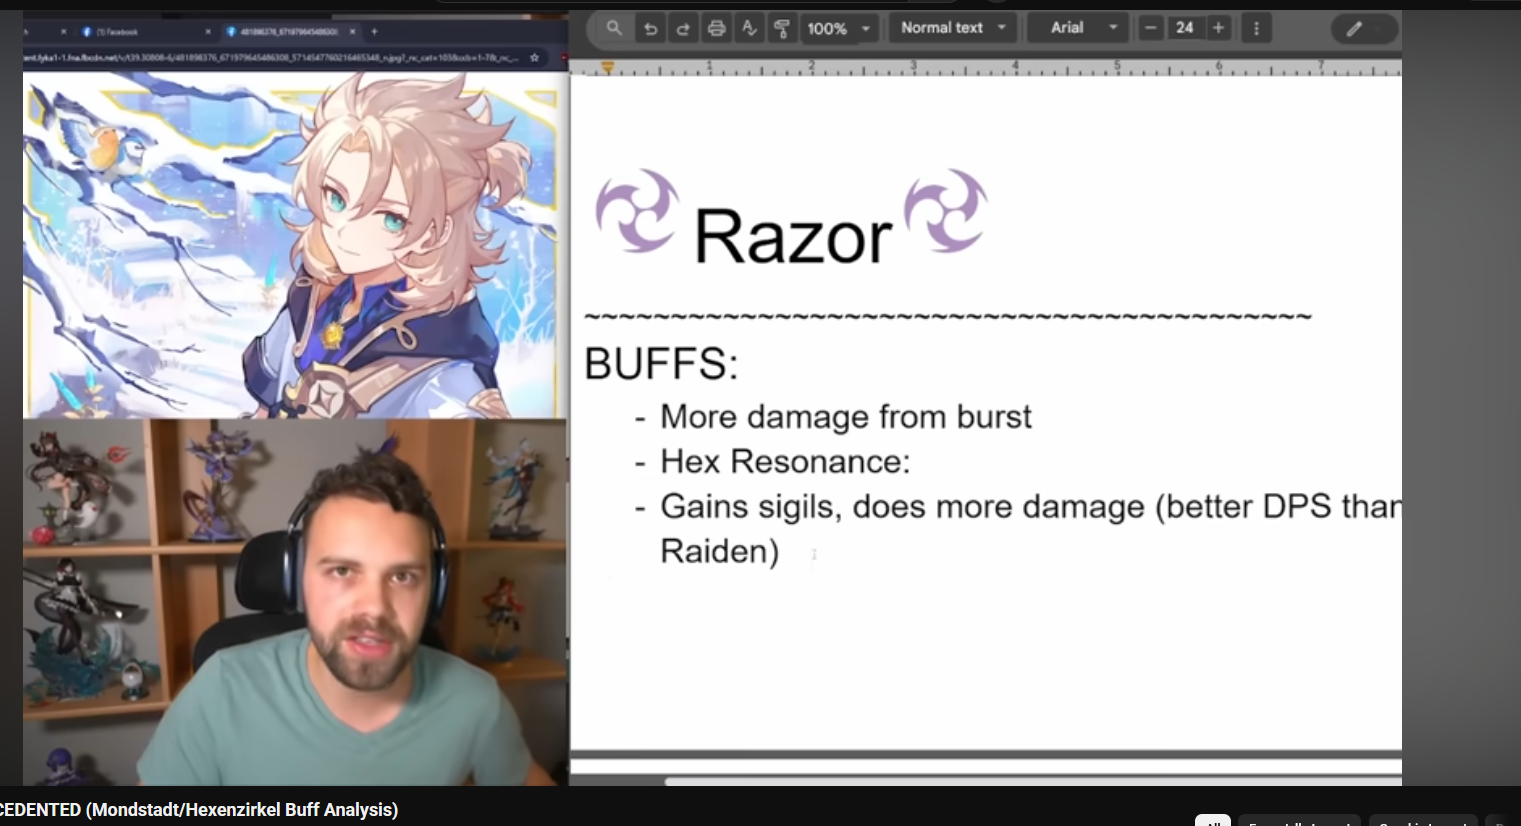The image size is (1521, 826).
Task: Open the pencil editing mode selector
Action: pos(1365,29)
